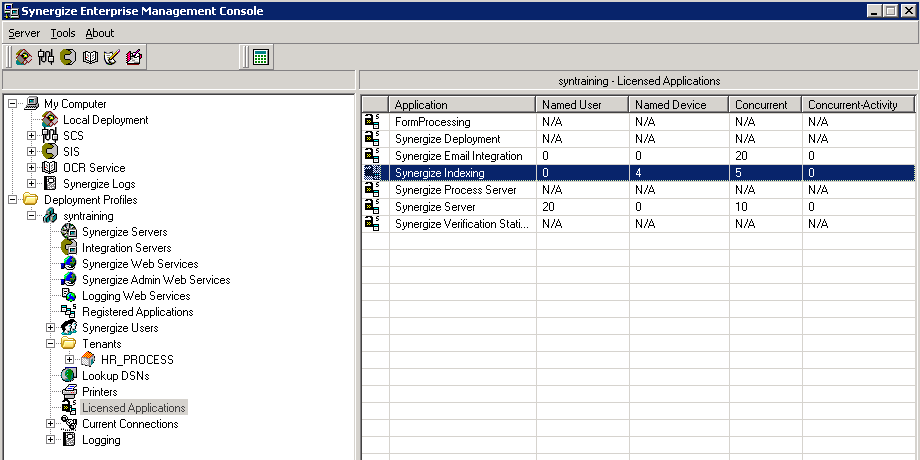Screen dimensions: 920x460
Task: Expand the Synergize Users node
Action: coord(50,327)
